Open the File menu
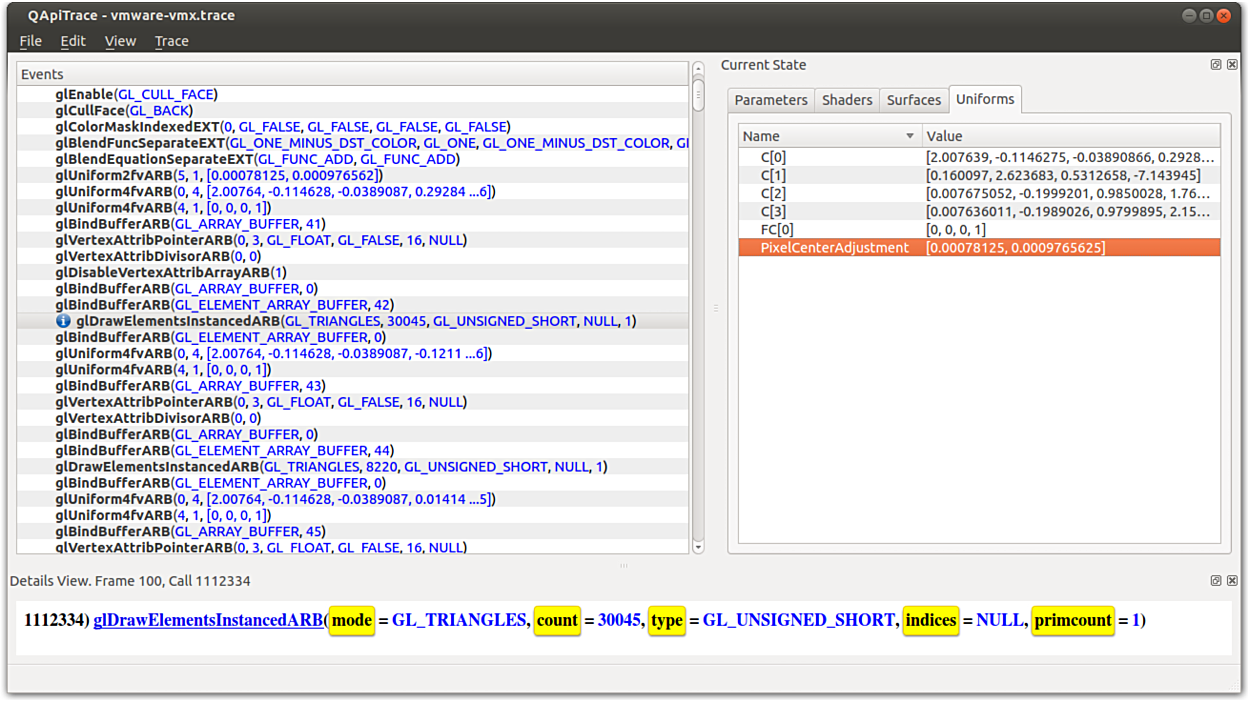This screenshot has width=1248, height=702. pyautogui.click(x=31, y=41)
